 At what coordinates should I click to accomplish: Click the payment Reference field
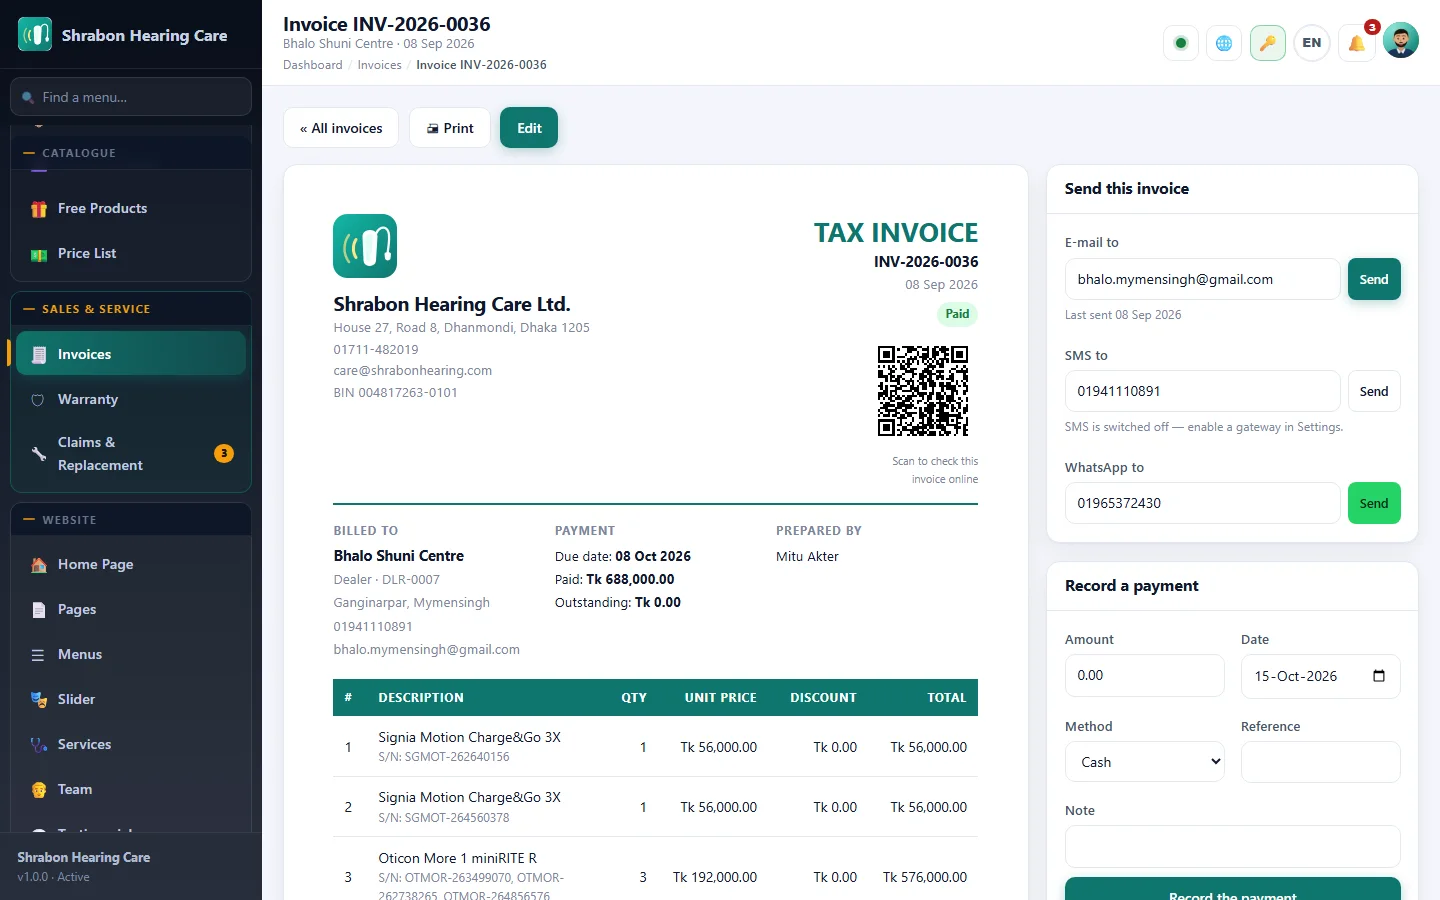(x=1321, y=762)
